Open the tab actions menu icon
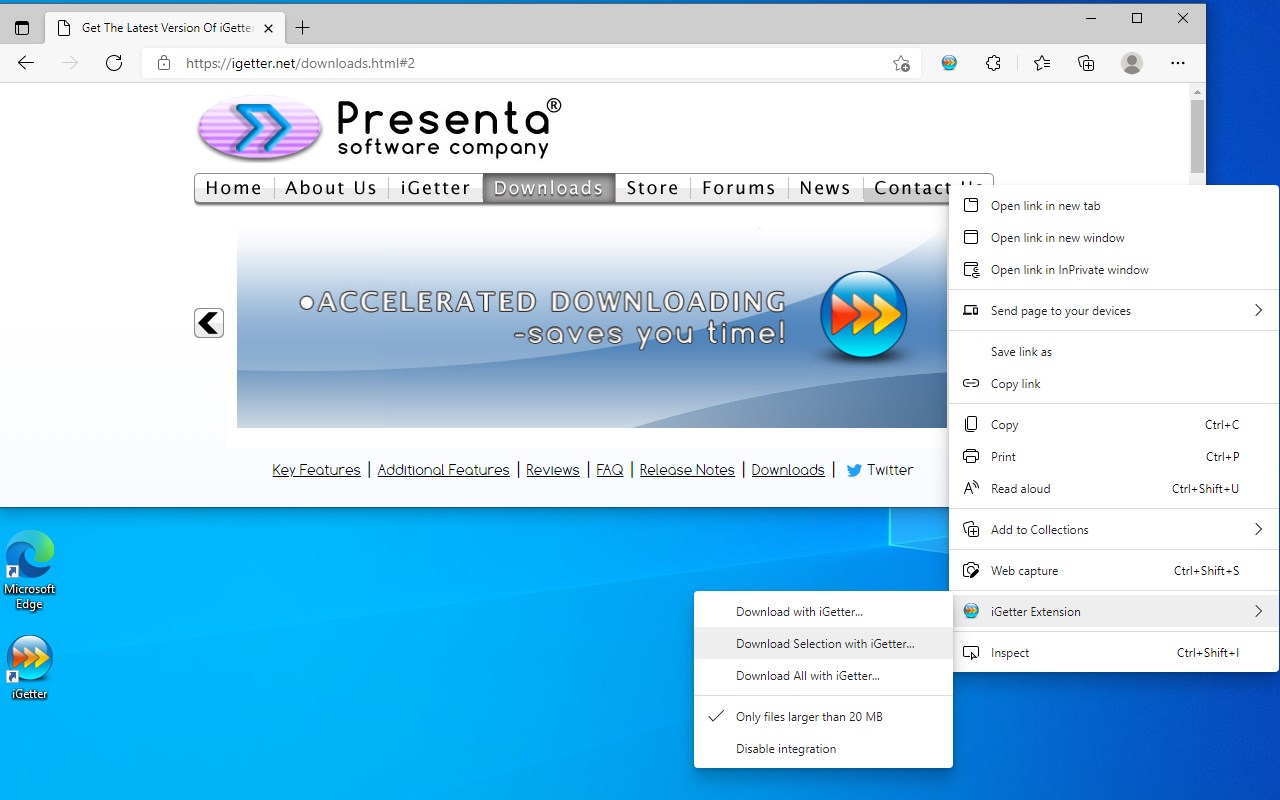 [x=22, y=28]
